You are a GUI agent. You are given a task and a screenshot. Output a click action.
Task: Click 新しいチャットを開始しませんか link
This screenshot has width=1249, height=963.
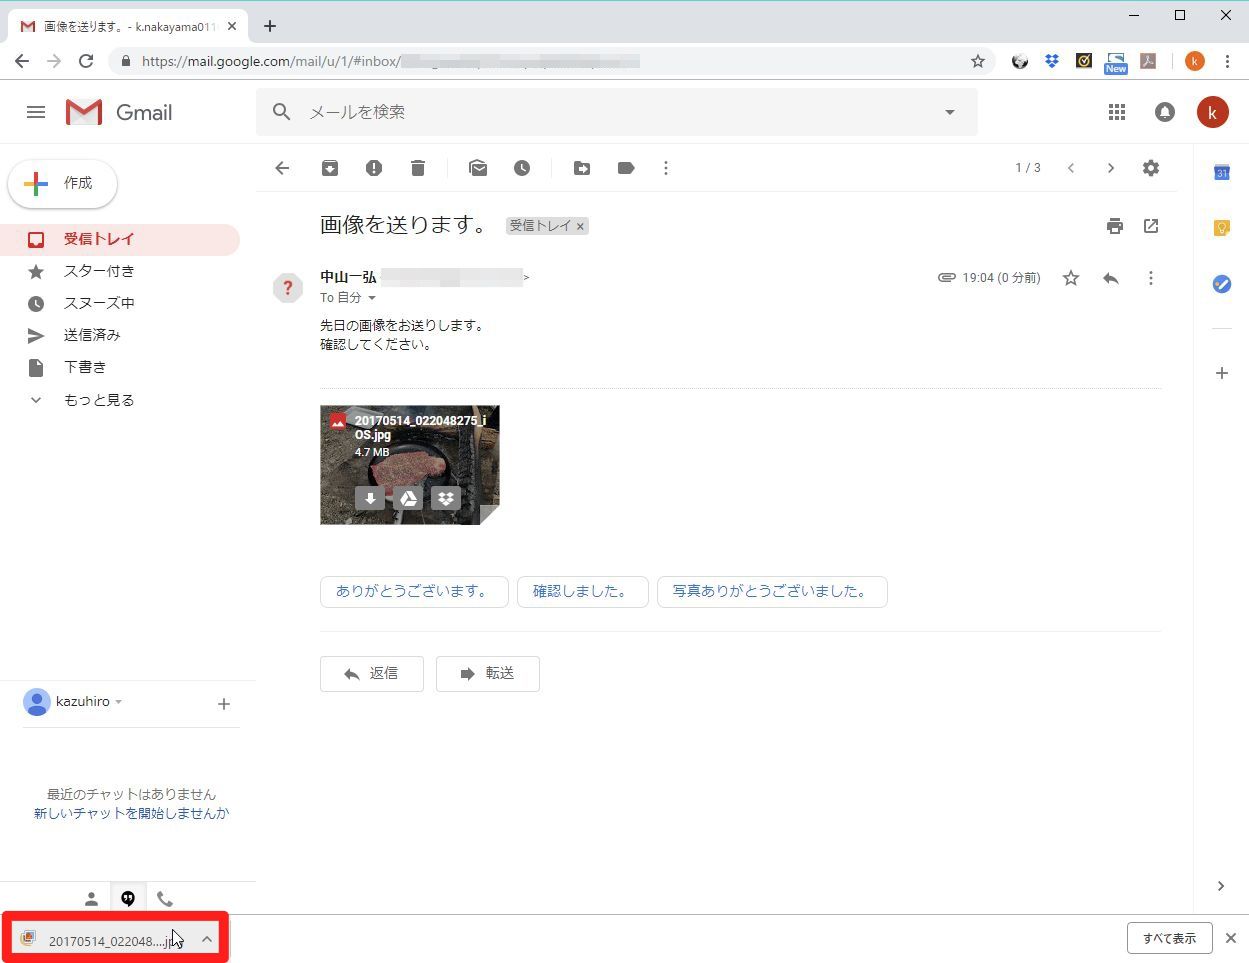132,813
